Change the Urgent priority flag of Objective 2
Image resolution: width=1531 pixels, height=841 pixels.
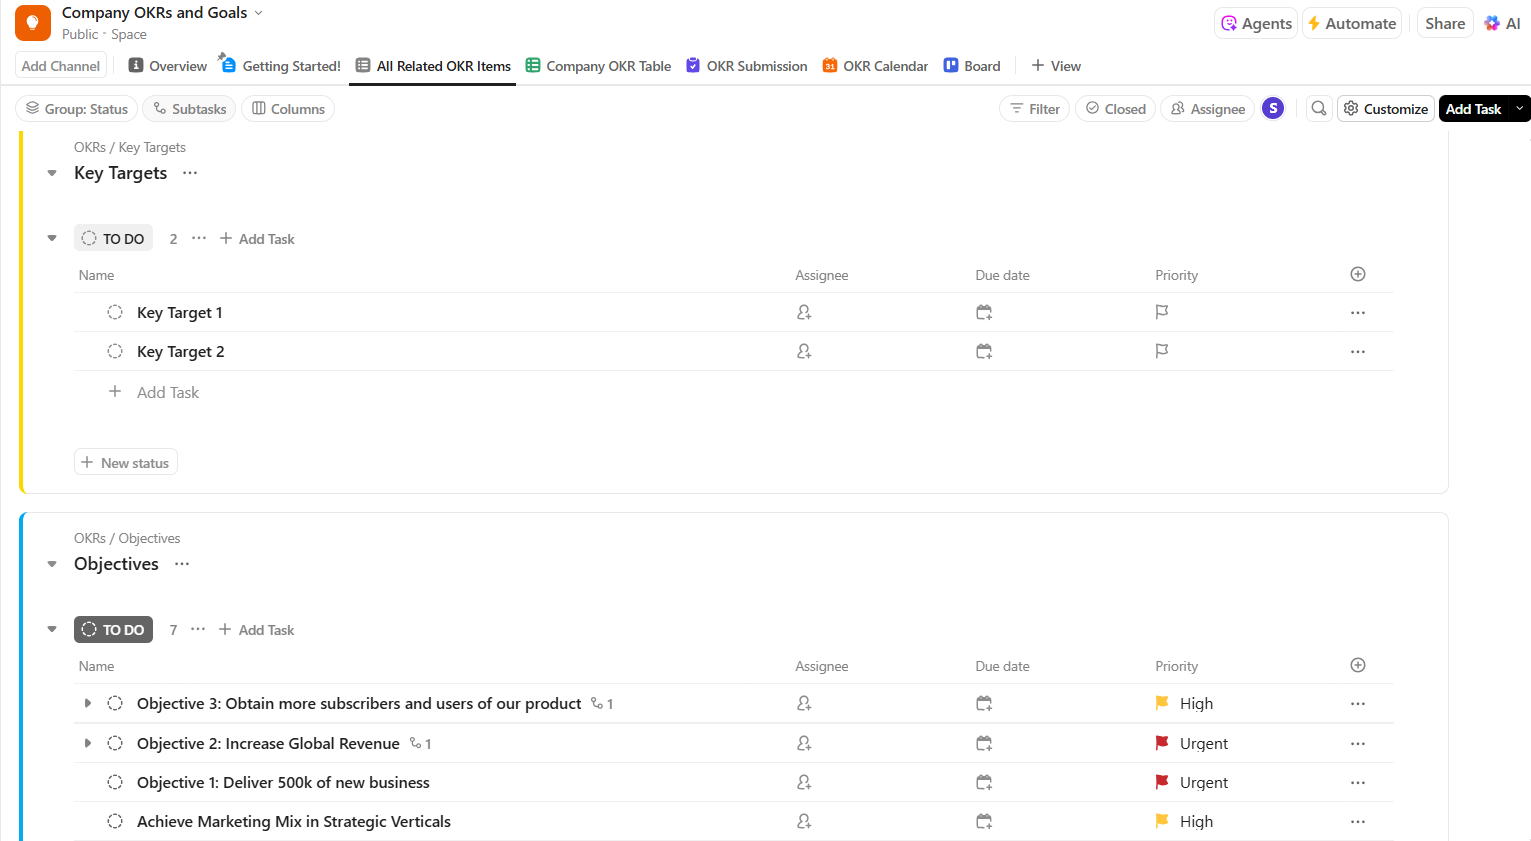1162,744
